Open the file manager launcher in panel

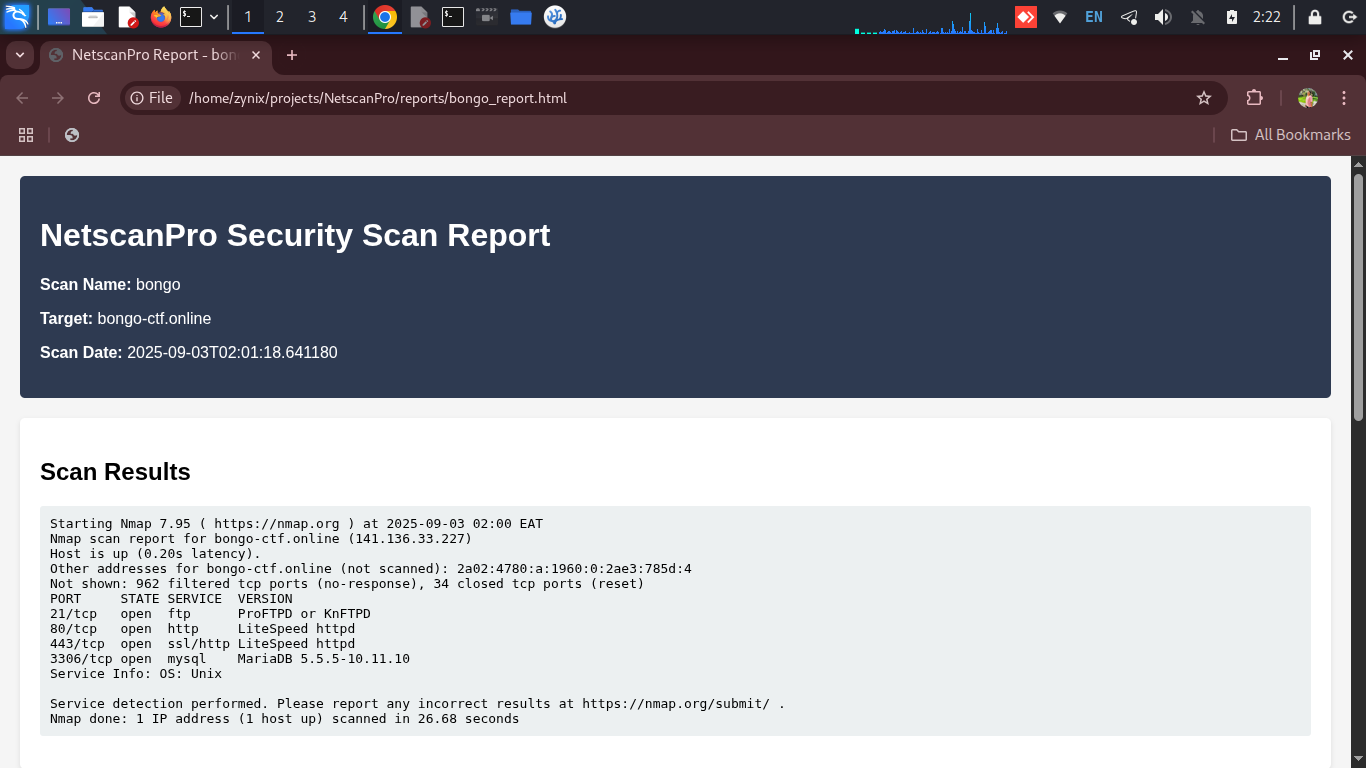93,17
